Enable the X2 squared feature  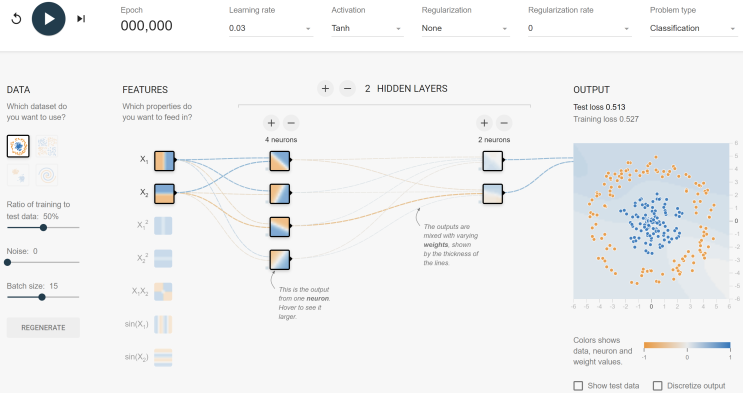tap(163, 259)
